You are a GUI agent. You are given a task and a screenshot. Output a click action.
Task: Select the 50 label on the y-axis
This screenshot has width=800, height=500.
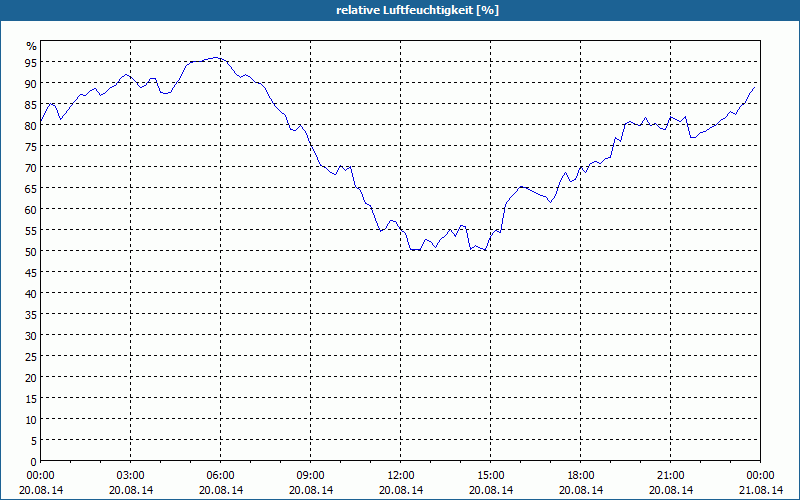click(31, 252)
